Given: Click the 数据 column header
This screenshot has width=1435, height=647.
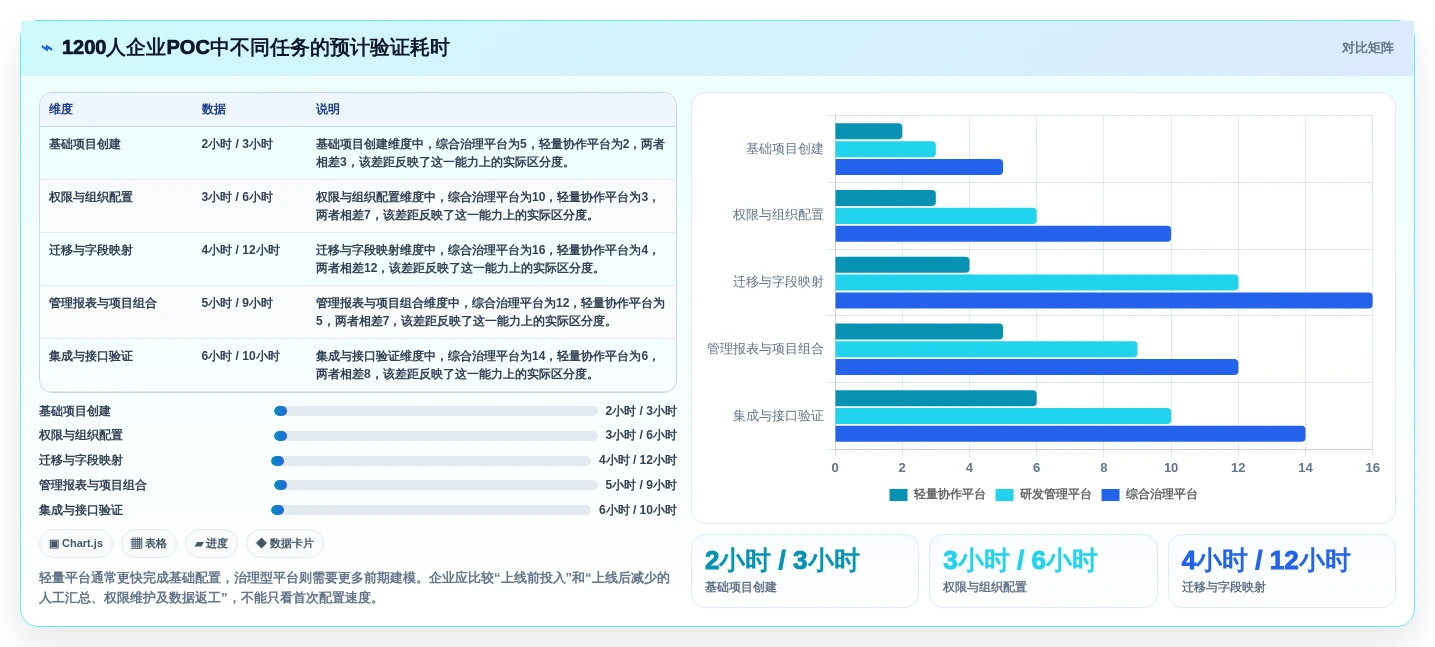Looking at the screenshot, I should click(213, 109).
